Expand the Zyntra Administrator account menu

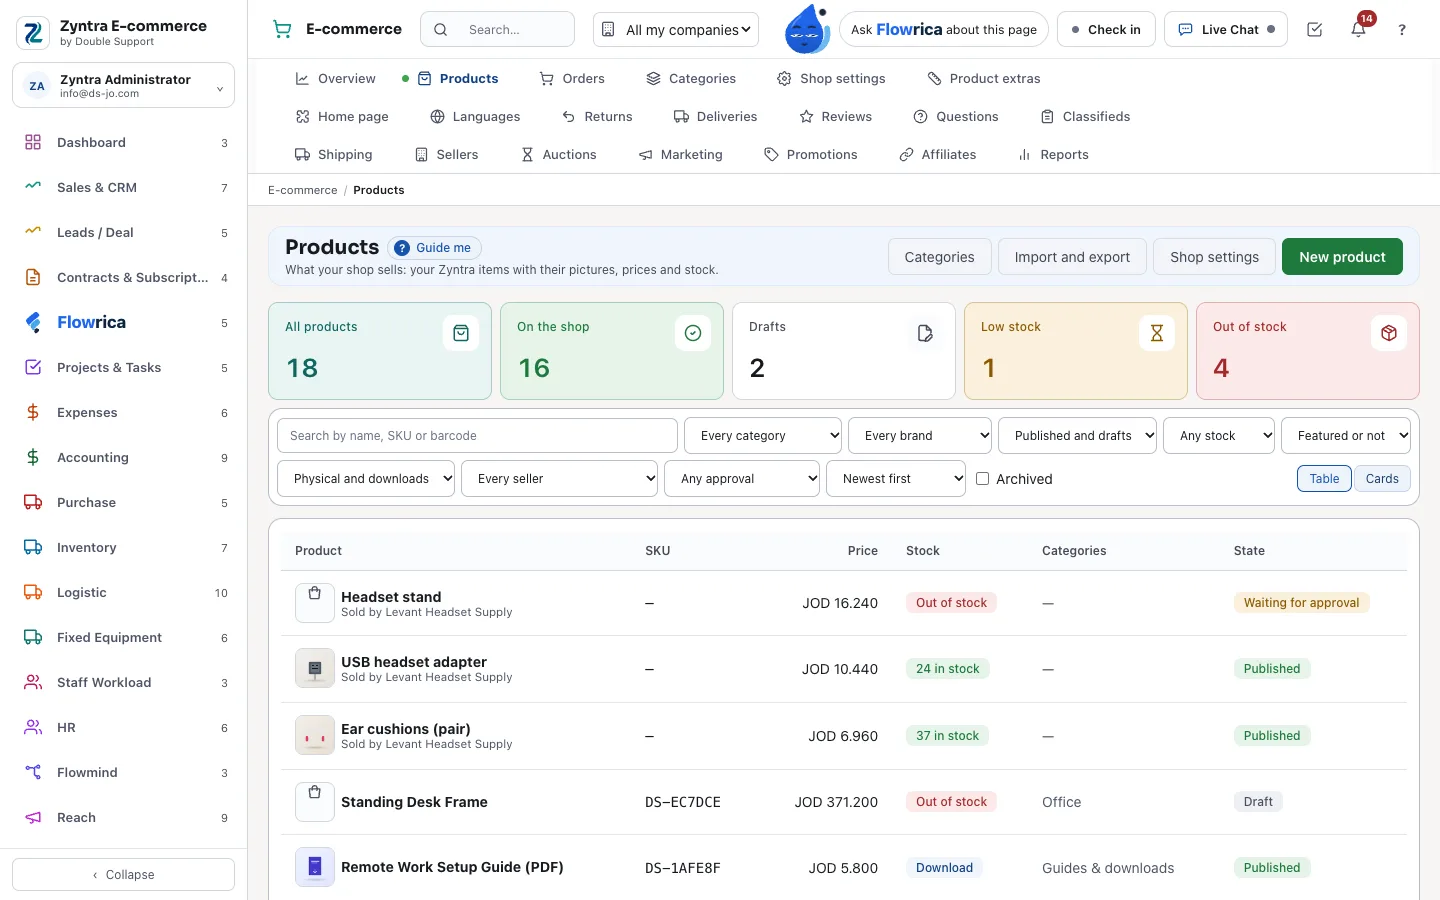(124, 86)
